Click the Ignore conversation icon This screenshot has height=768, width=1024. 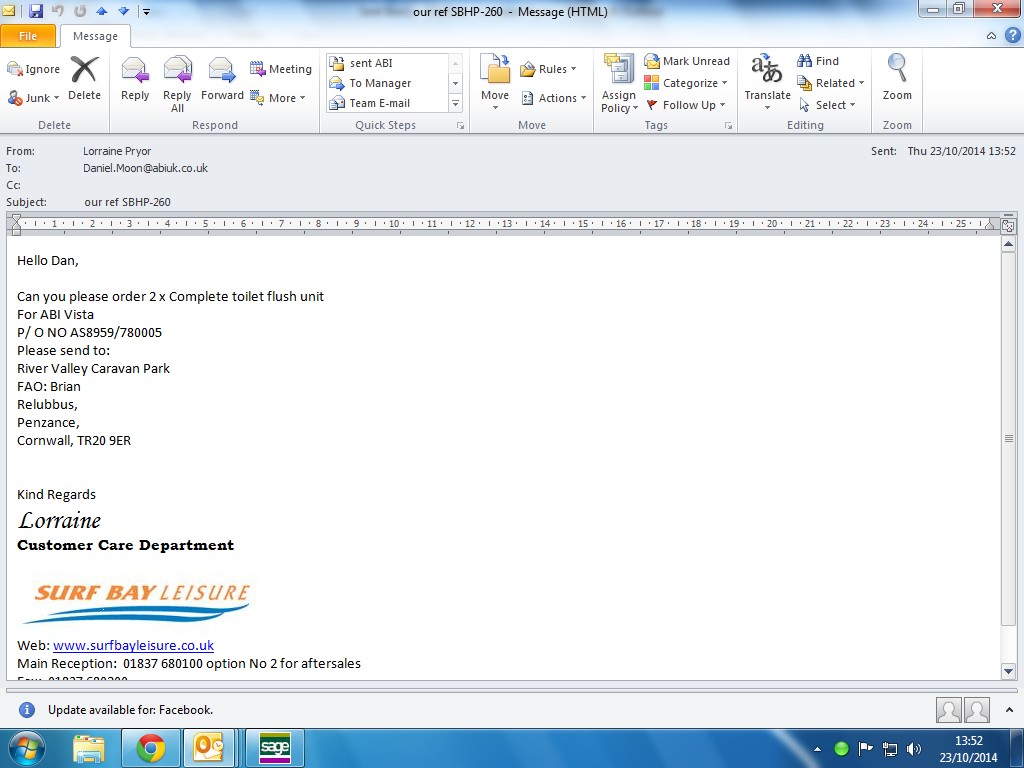33,69
